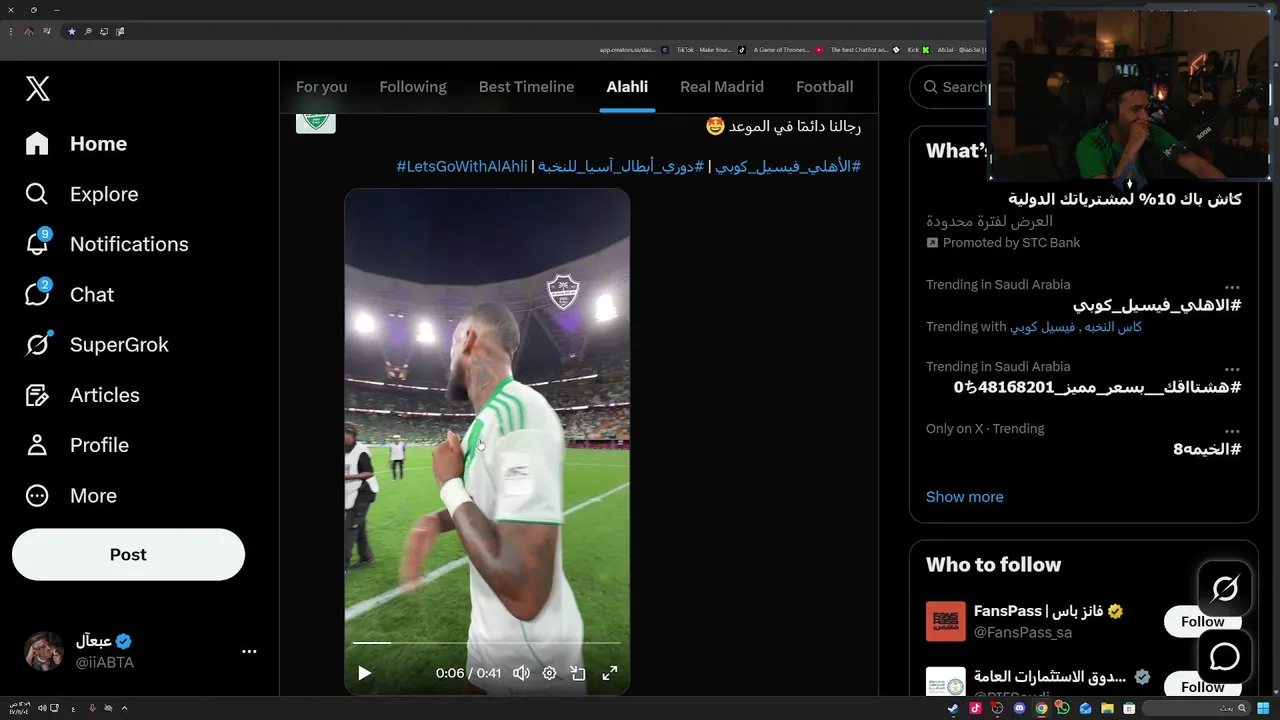Click Show more trends link

(x=964, y=496)
